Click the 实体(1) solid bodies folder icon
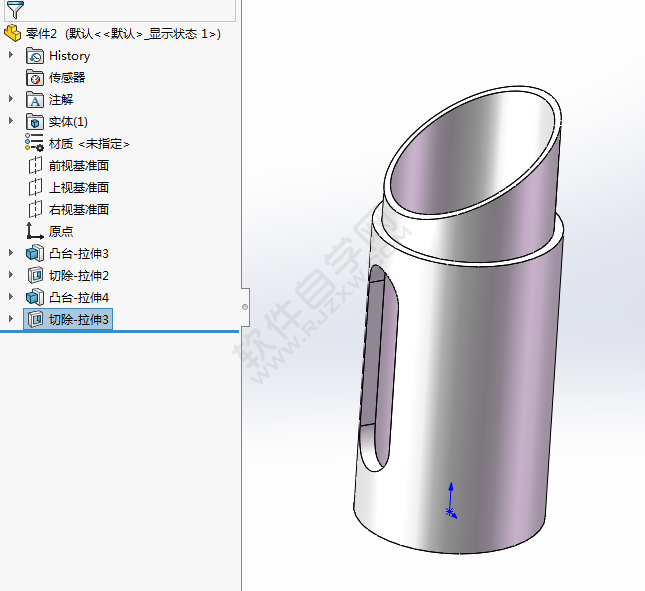Viewport: 645px width, 591px height. tap(35, 122)
